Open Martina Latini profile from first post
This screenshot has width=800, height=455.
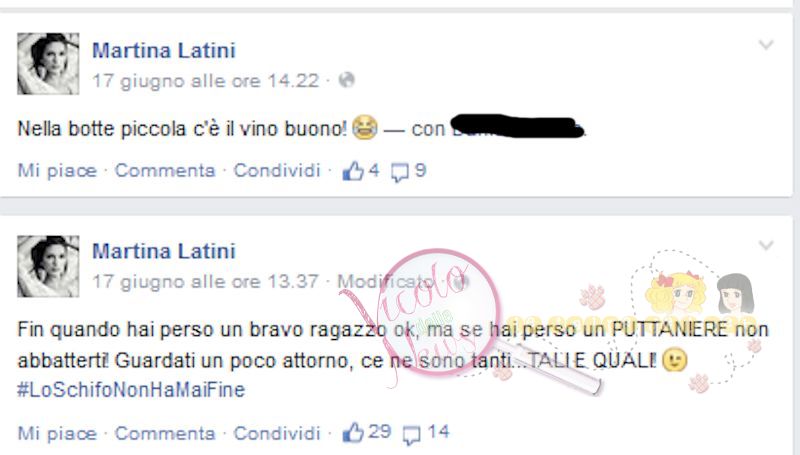pyautogui.click(x=164, y=50)
